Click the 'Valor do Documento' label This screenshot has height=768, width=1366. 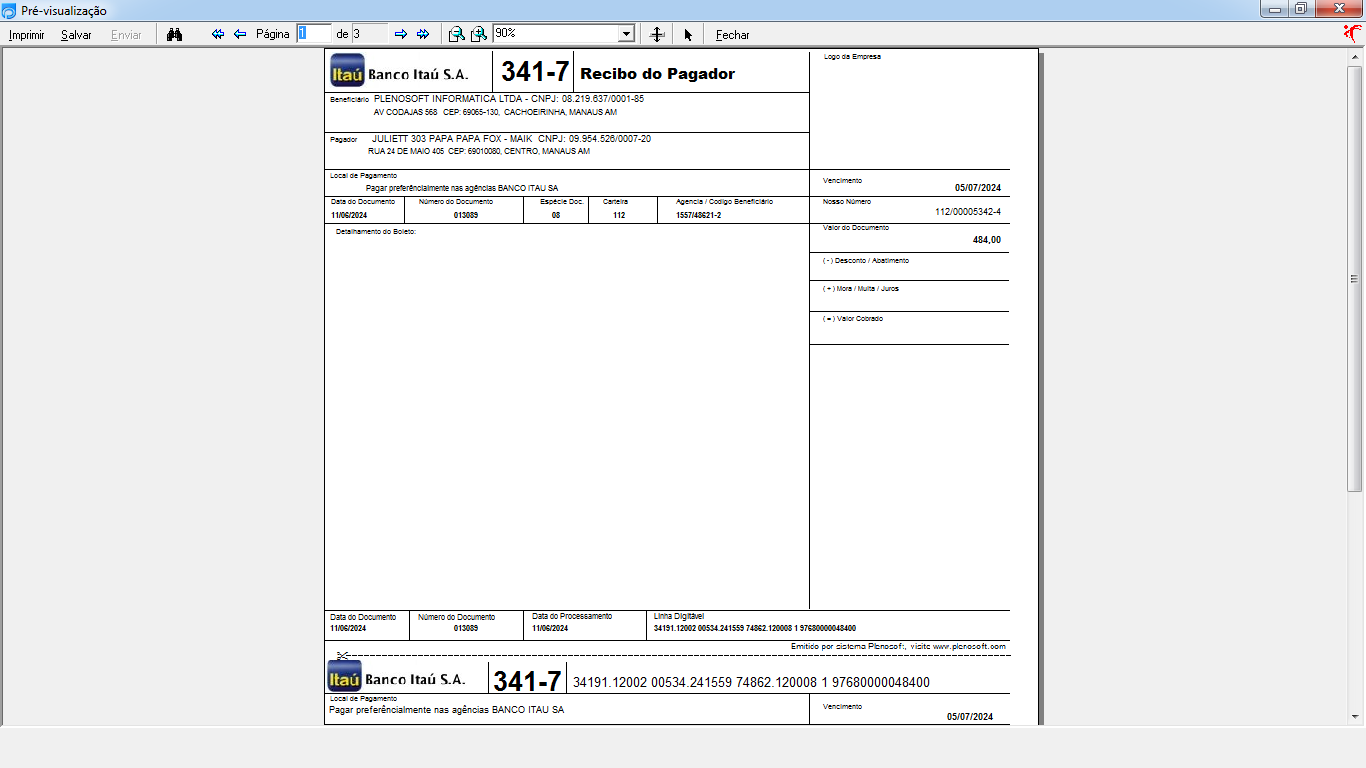pos(856,228)
